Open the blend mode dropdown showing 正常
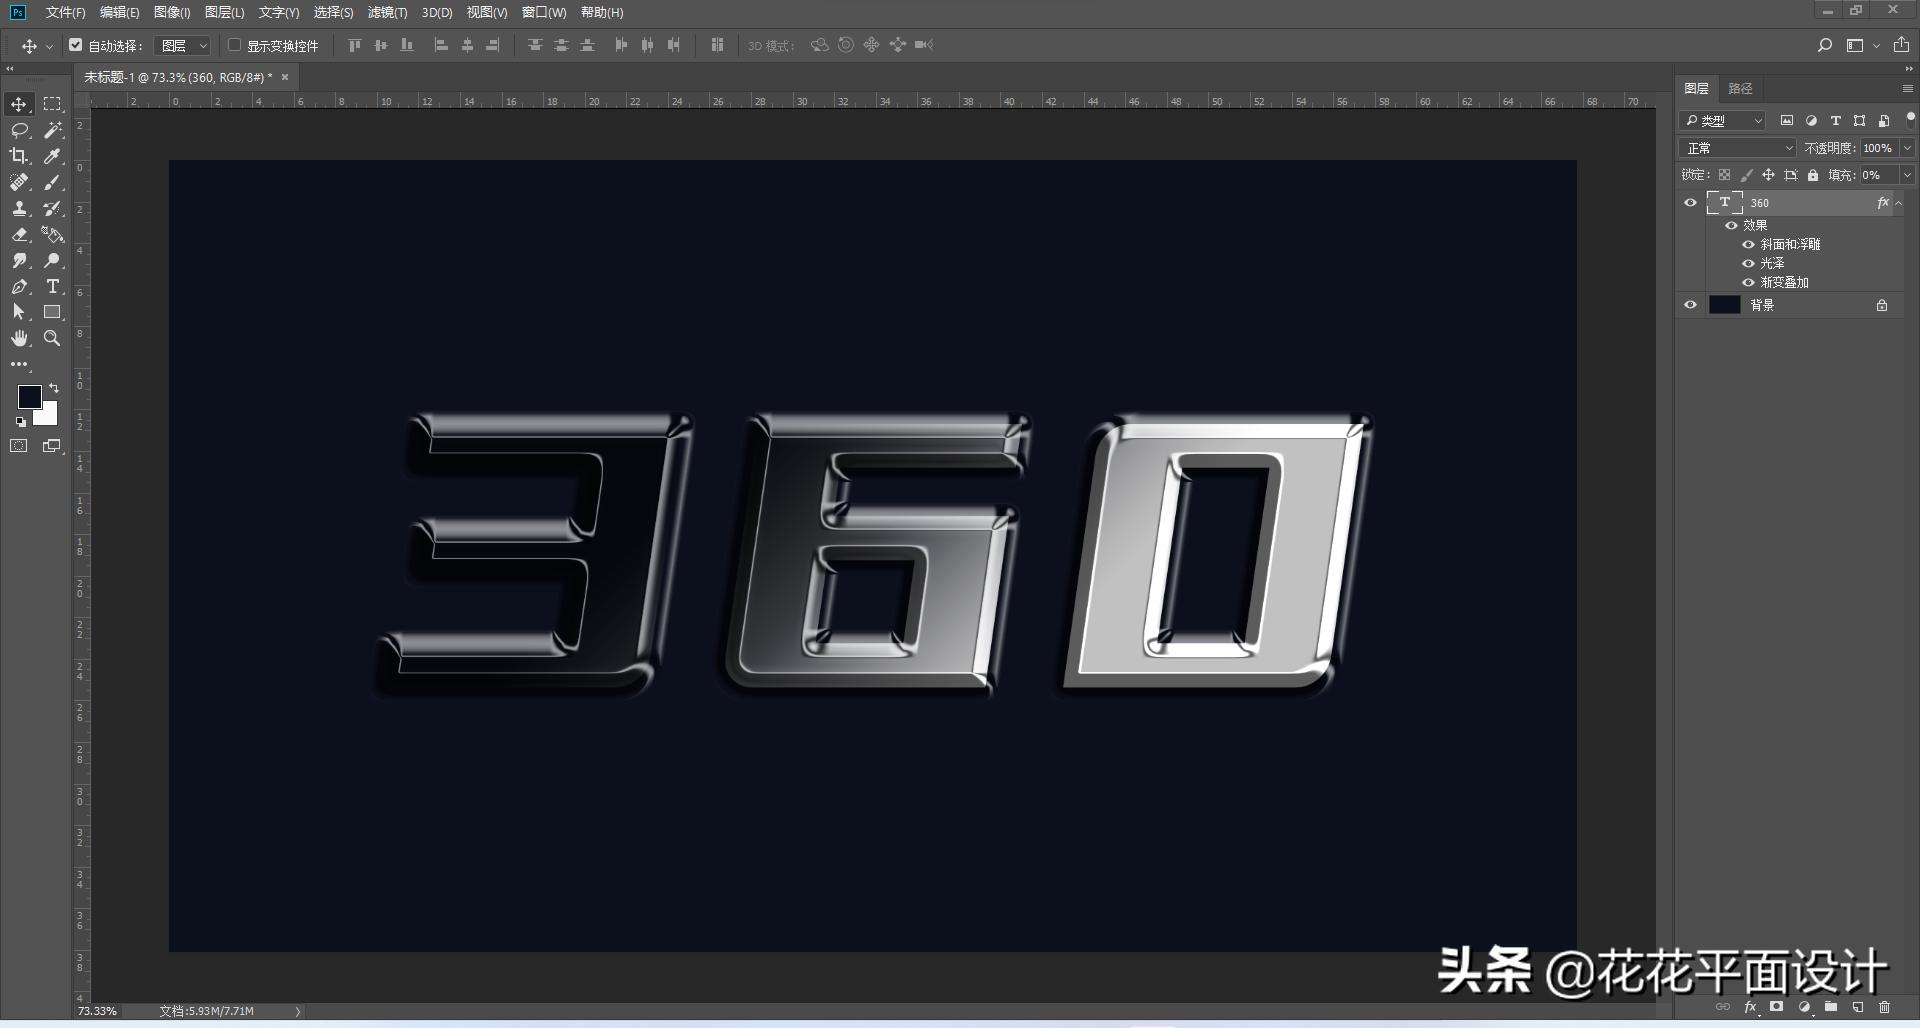 [x=1736, y=147]
